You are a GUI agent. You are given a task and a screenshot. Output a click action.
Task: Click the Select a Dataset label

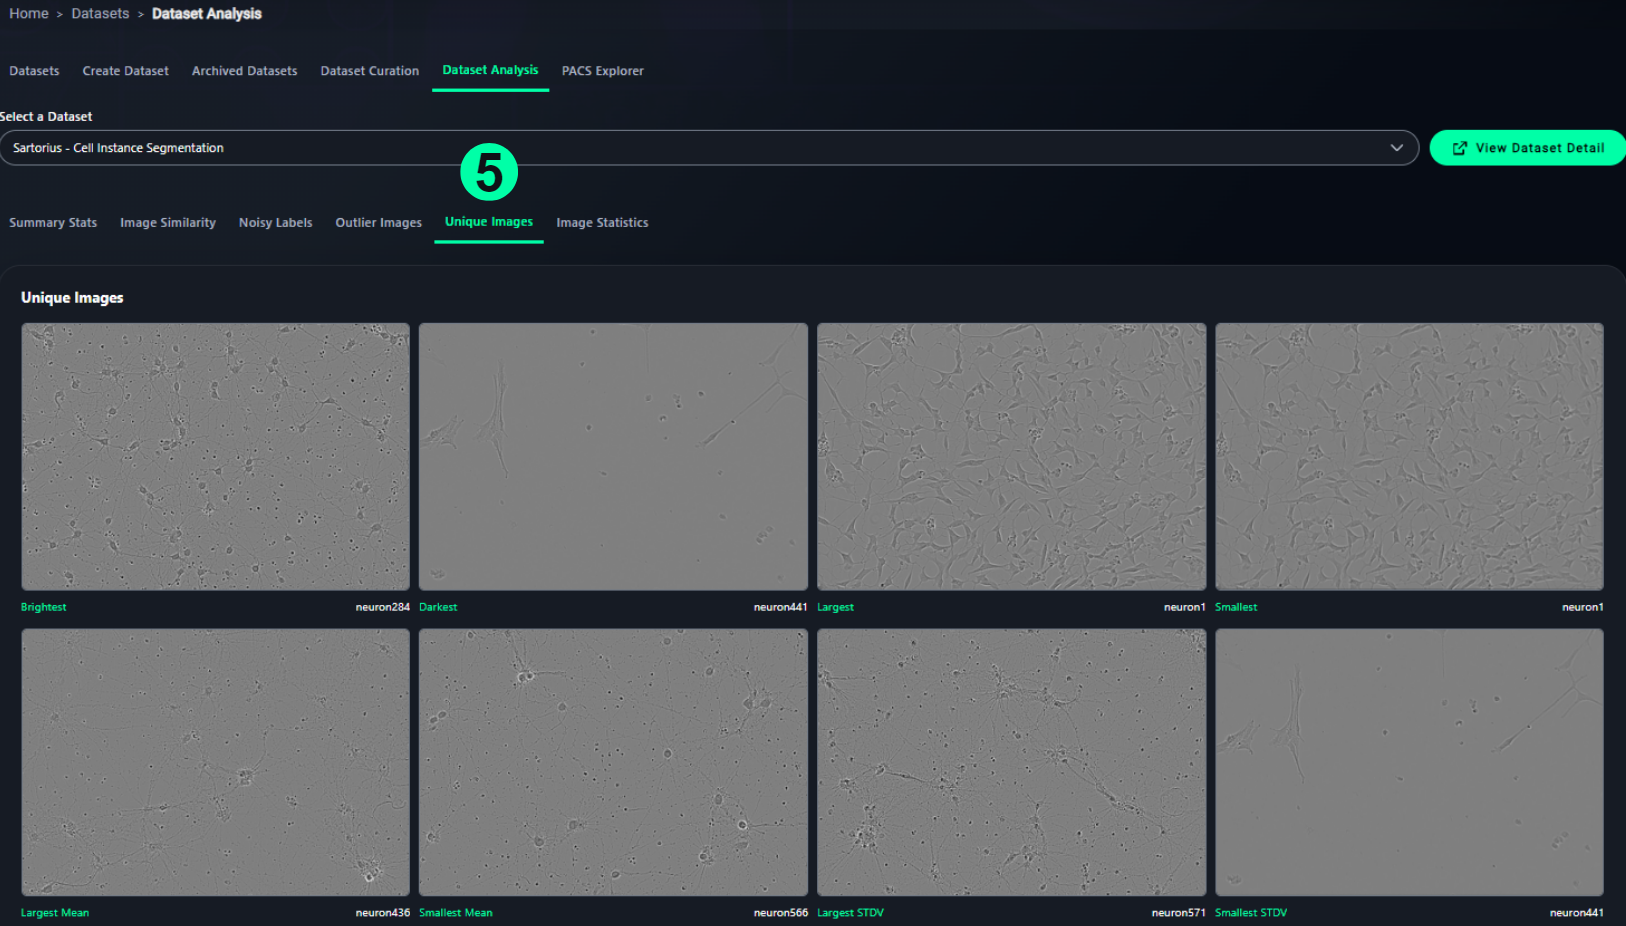pyautogui.click(x=46, y=117)
